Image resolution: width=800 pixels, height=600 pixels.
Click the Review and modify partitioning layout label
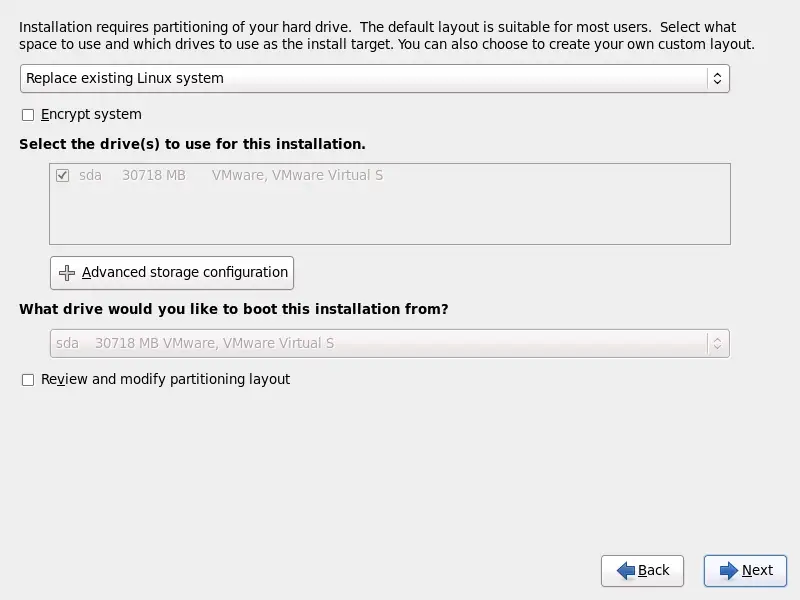tap(165, 380)
